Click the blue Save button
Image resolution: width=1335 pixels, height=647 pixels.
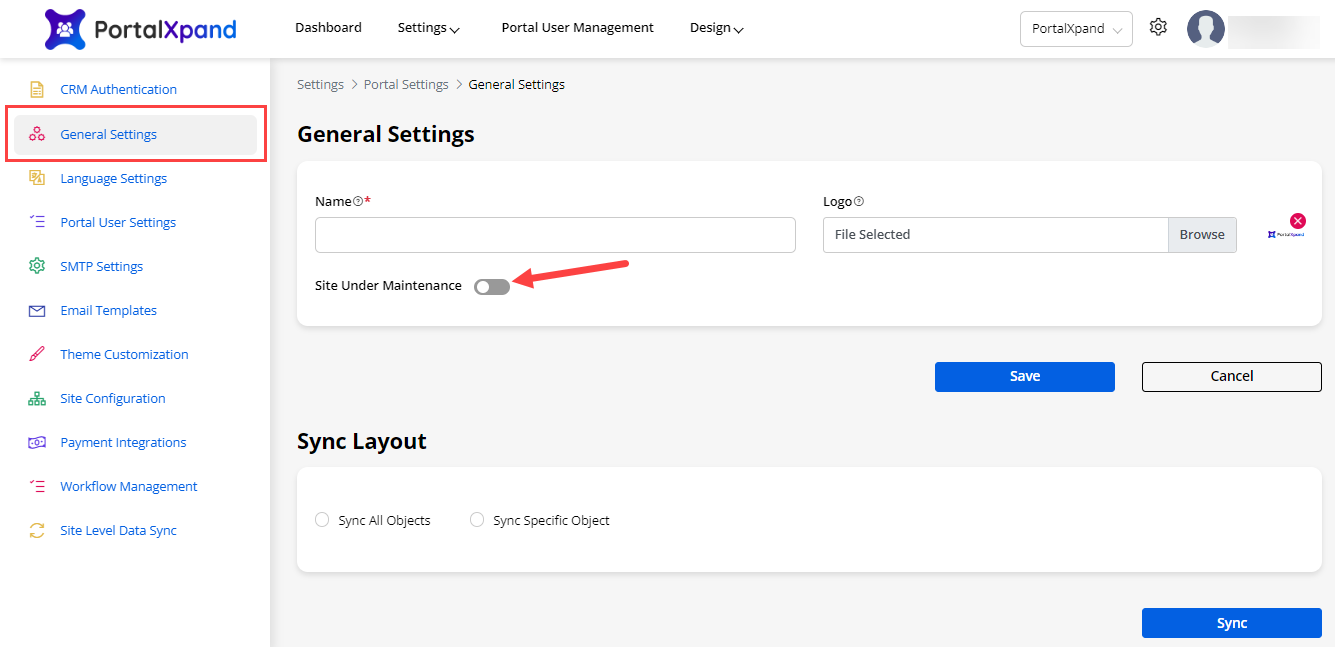[x=1024, y=377]
